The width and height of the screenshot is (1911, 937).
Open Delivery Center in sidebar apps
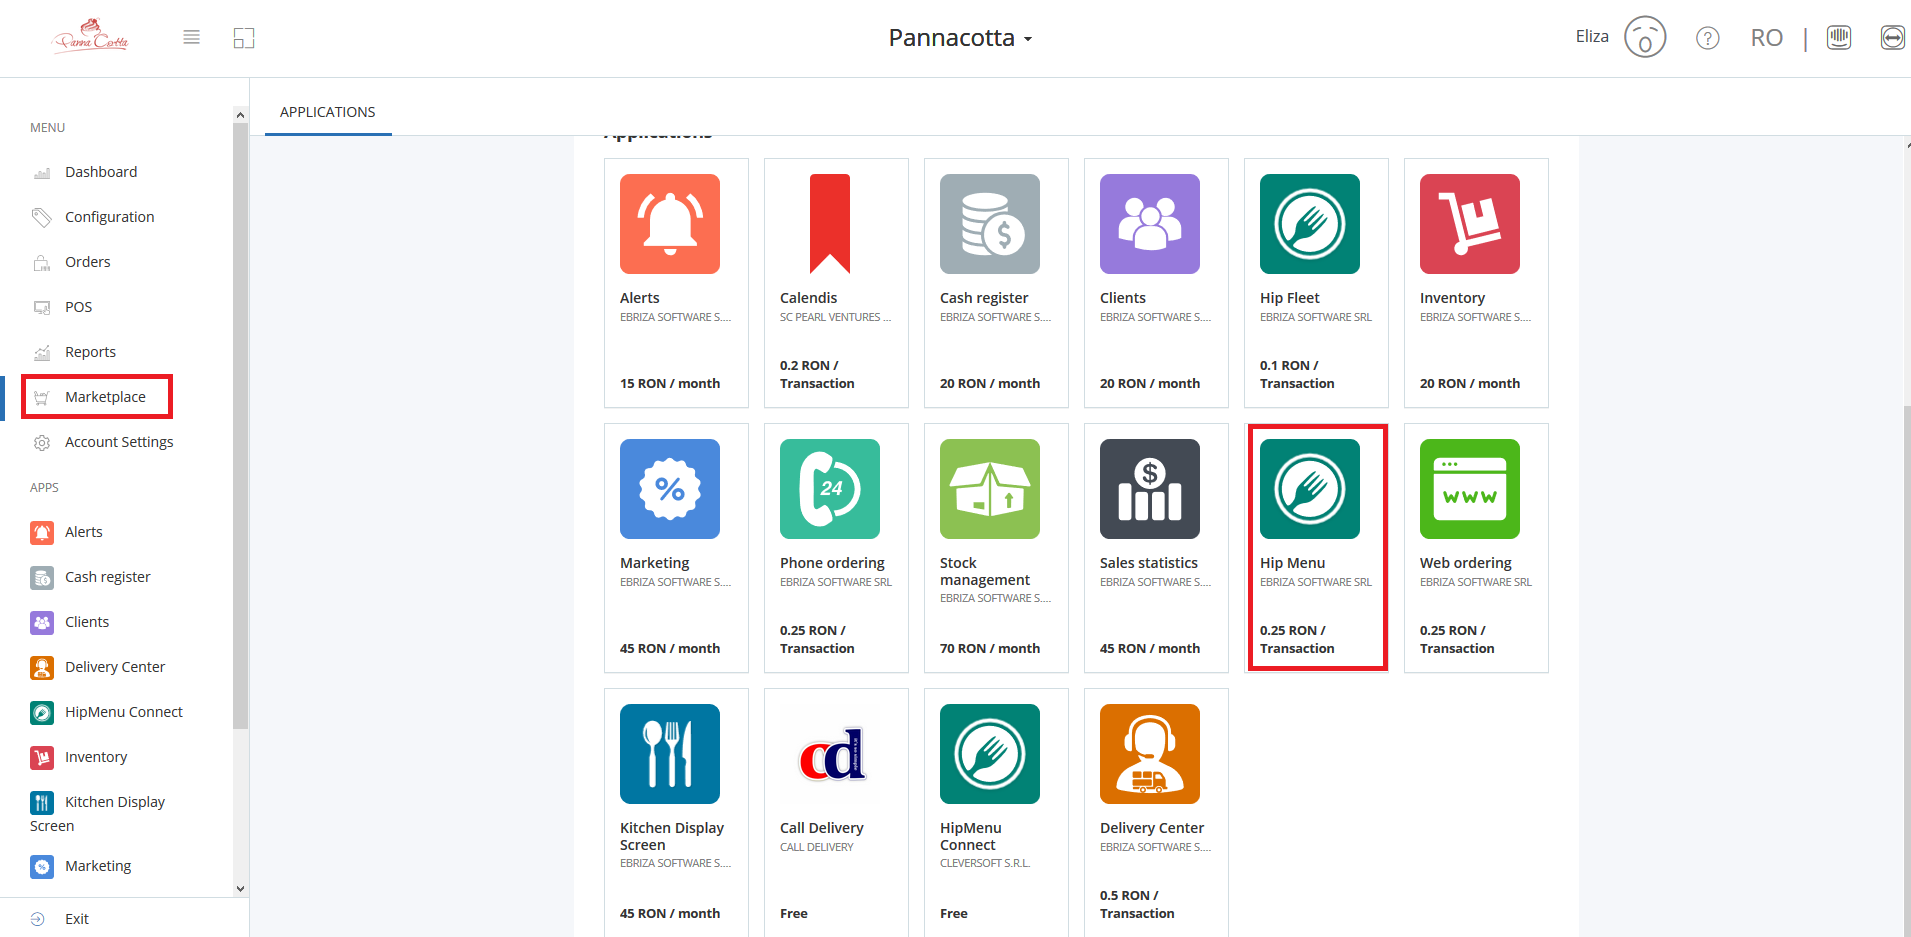point(115,667)
